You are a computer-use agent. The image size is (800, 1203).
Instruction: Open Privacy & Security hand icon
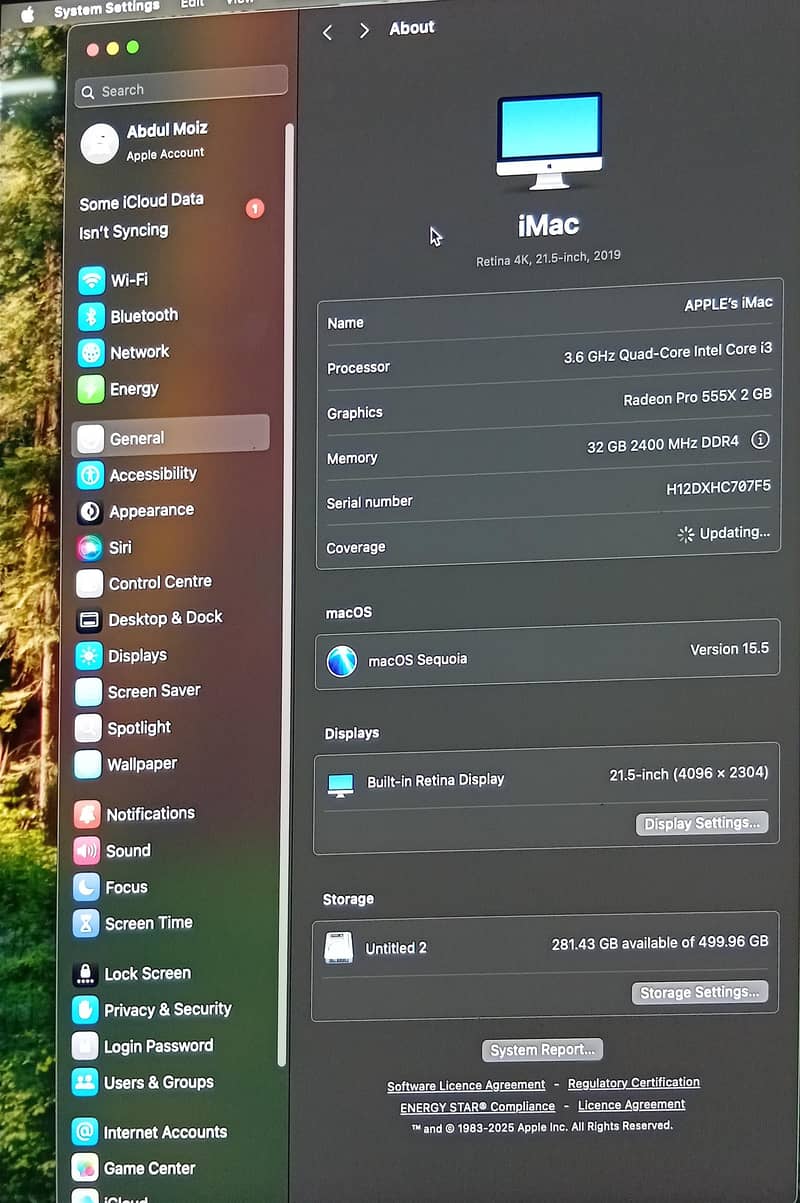(x=85, y=1010)
